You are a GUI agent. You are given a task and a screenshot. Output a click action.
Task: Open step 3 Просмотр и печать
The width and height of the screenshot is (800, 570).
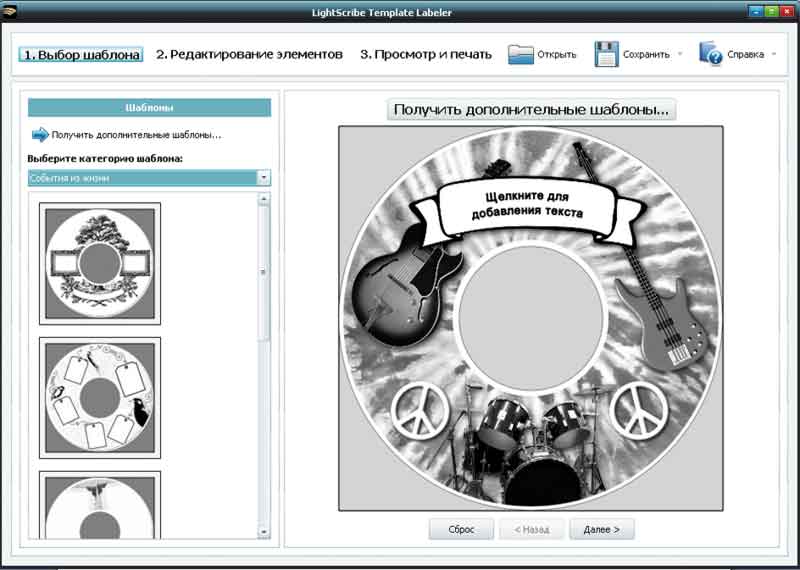pos(425,54)
